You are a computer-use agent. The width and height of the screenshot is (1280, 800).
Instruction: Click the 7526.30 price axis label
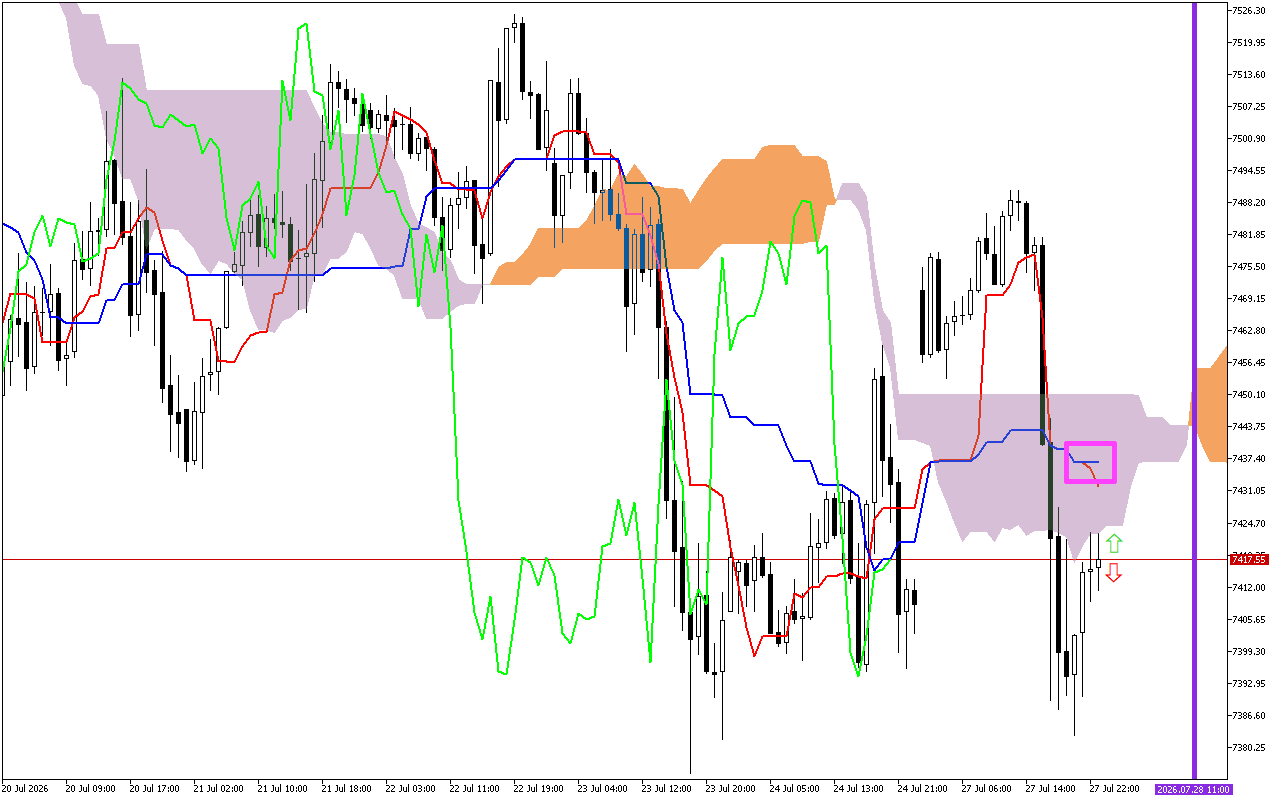(1249, 10)
